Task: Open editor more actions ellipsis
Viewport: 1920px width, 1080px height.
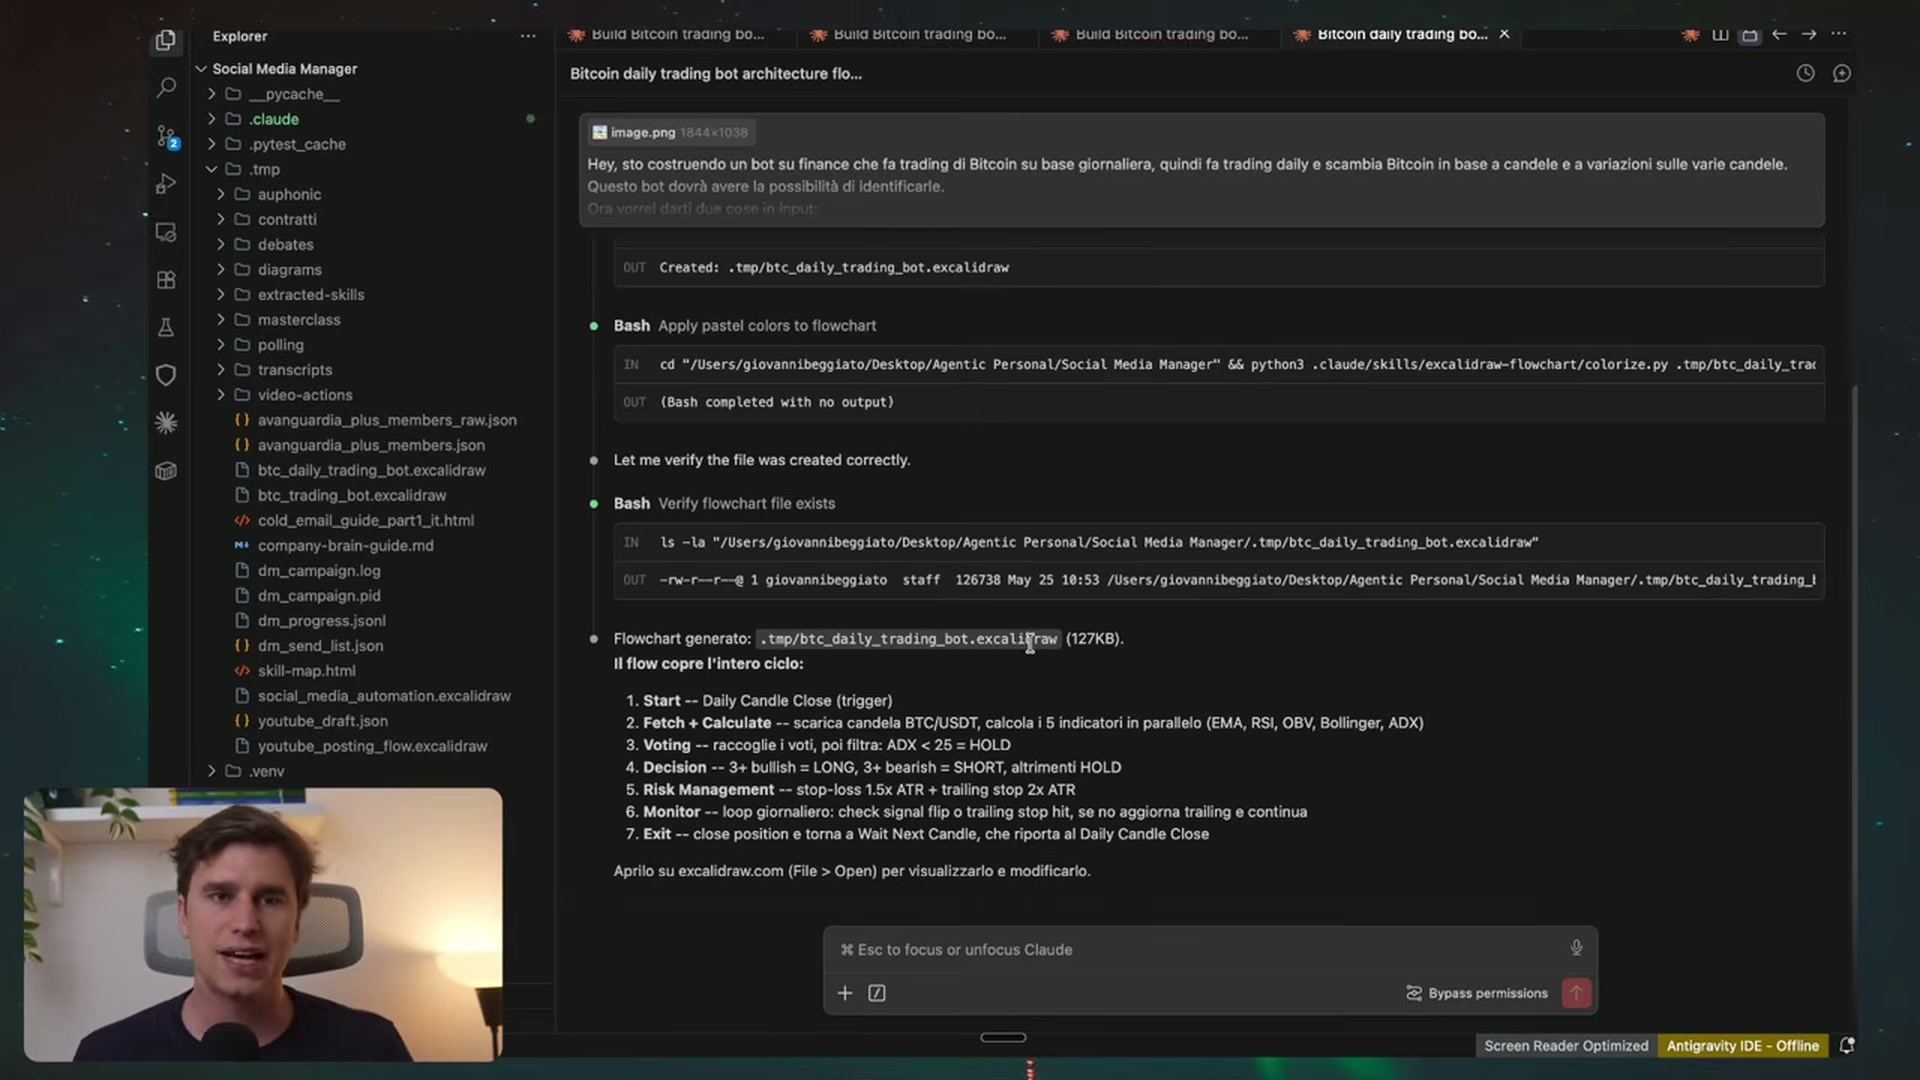Action: (x=1839, y=34)
